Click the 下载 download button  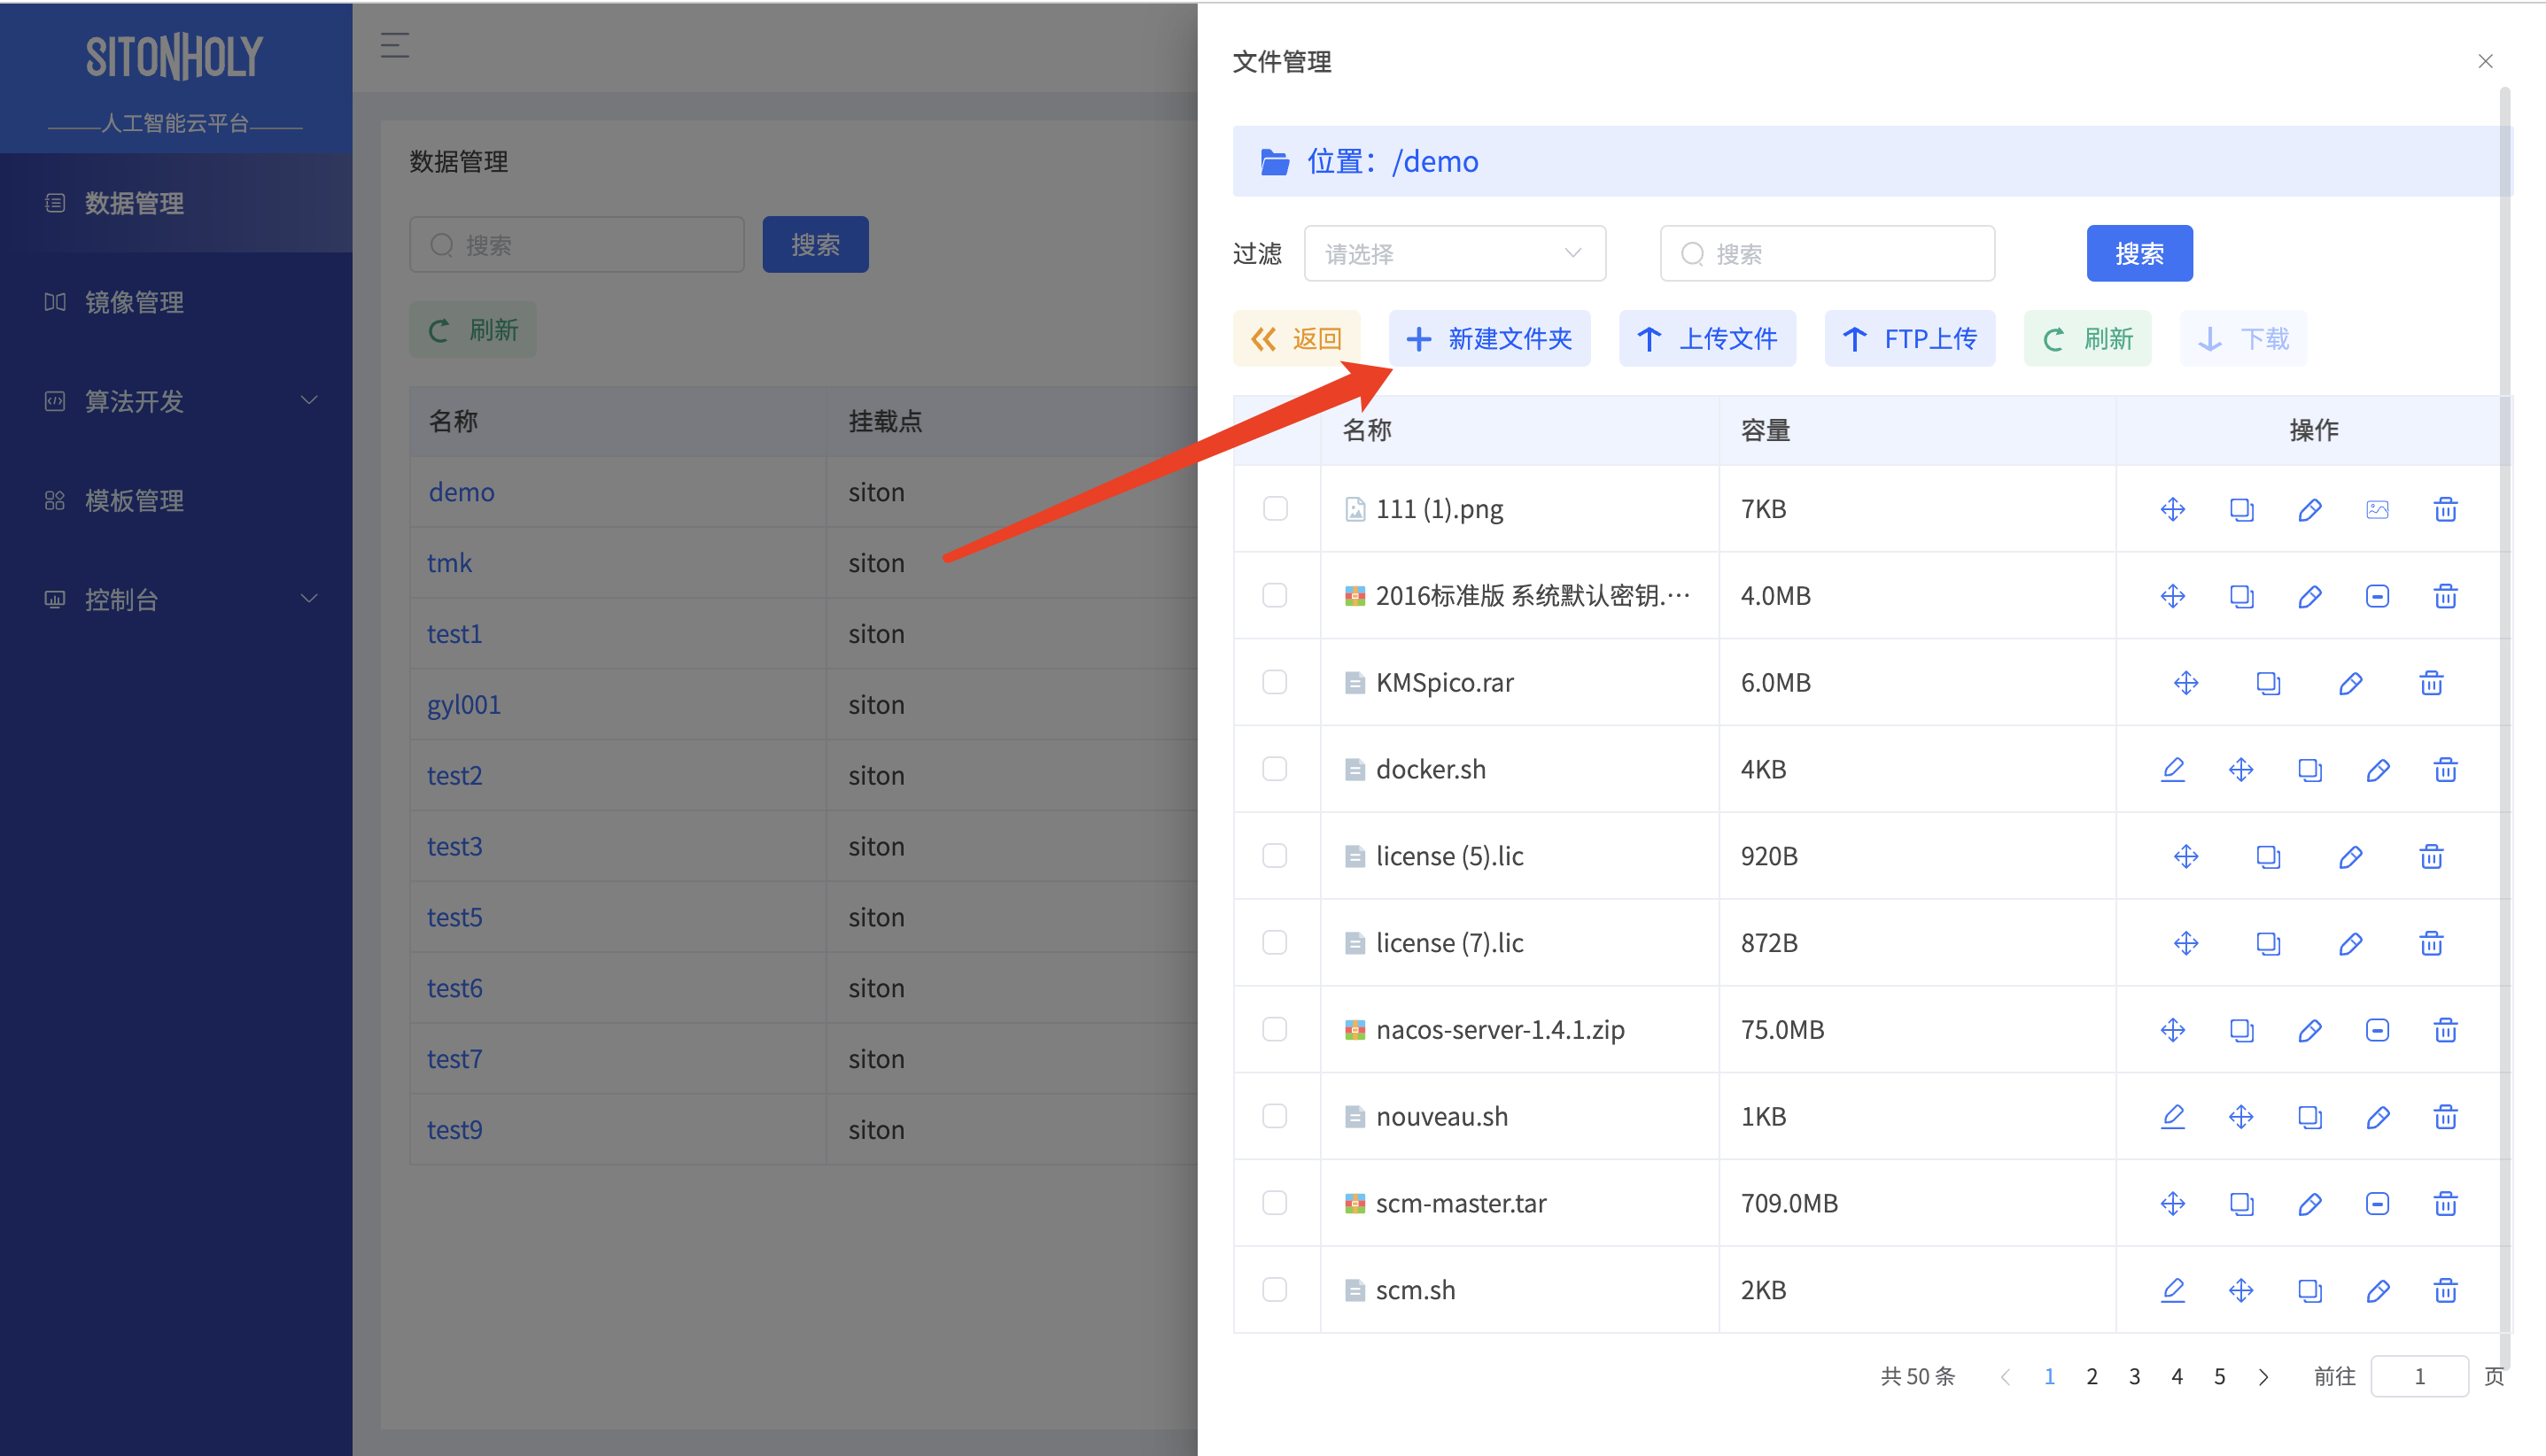[2243, 339]
